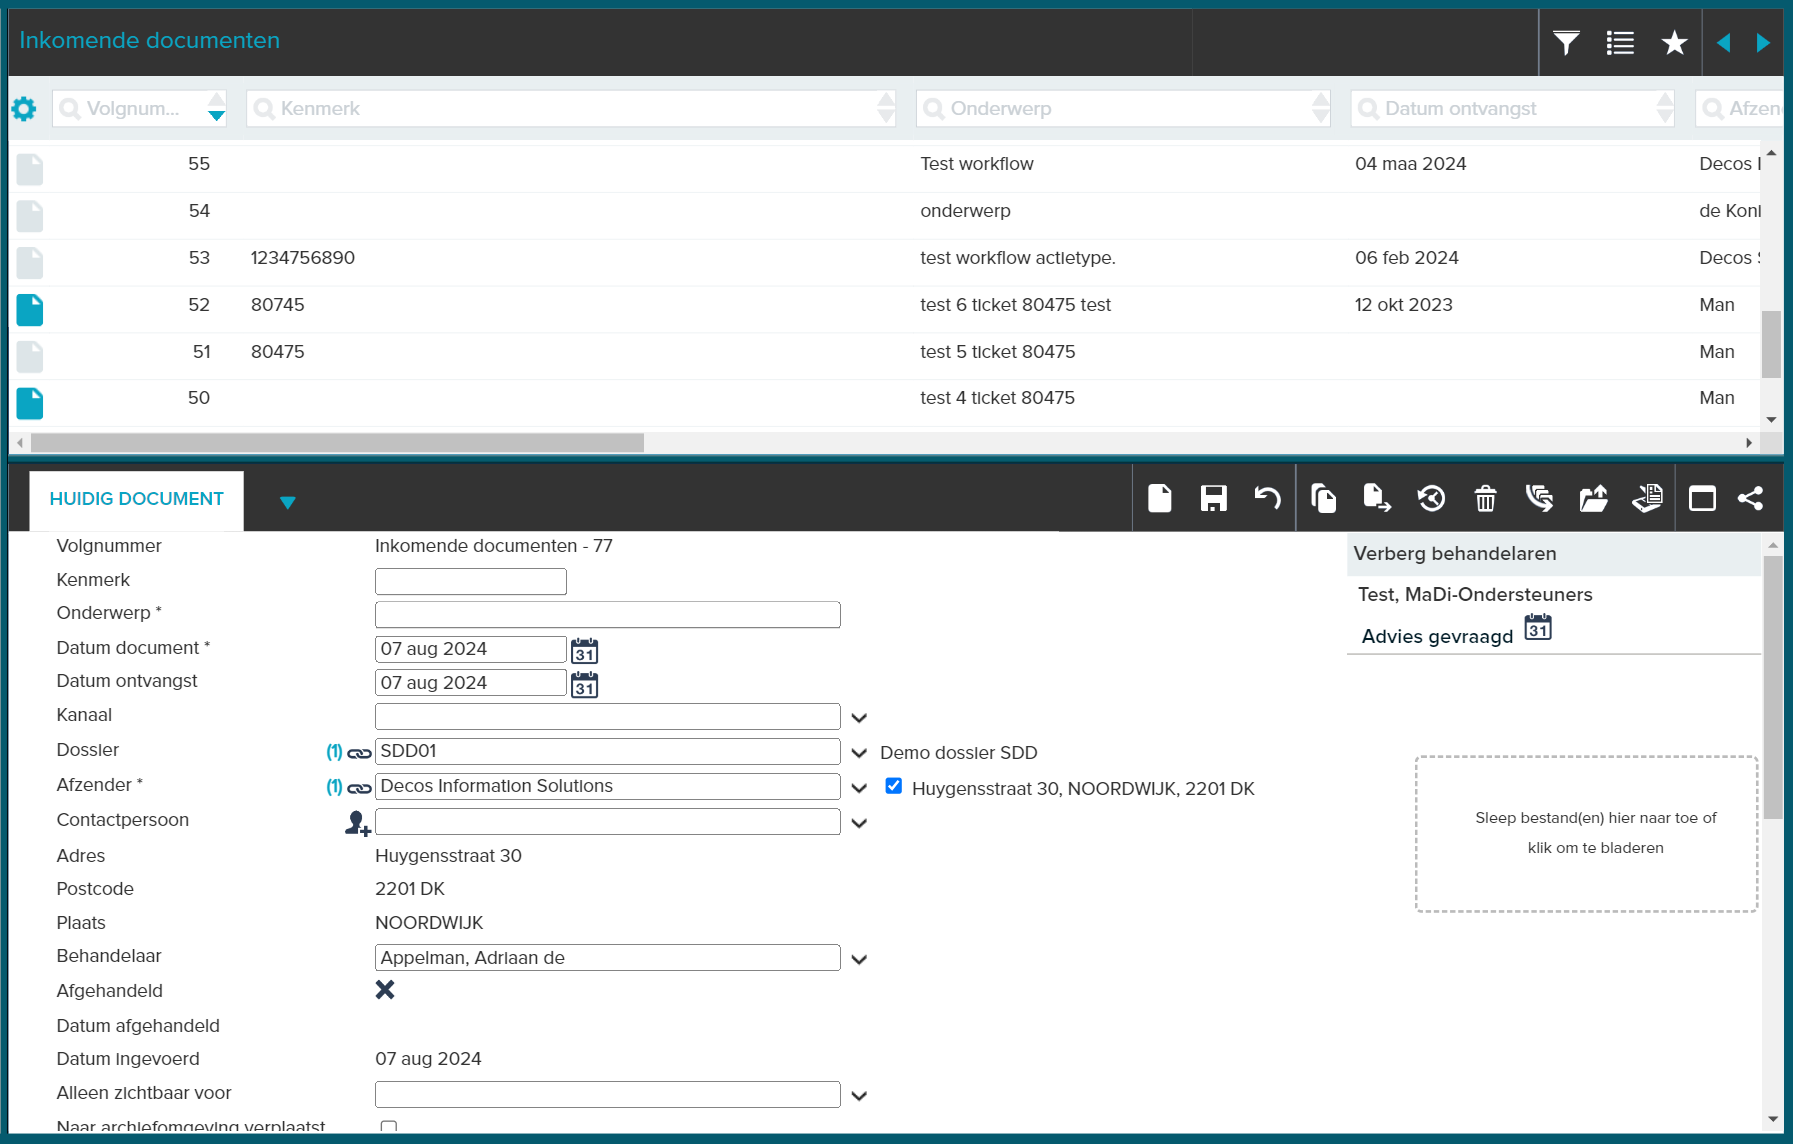Expand the Afzender dropdown arrow
Viewport: 1793px width, 1144px height.
click(859, 788)
